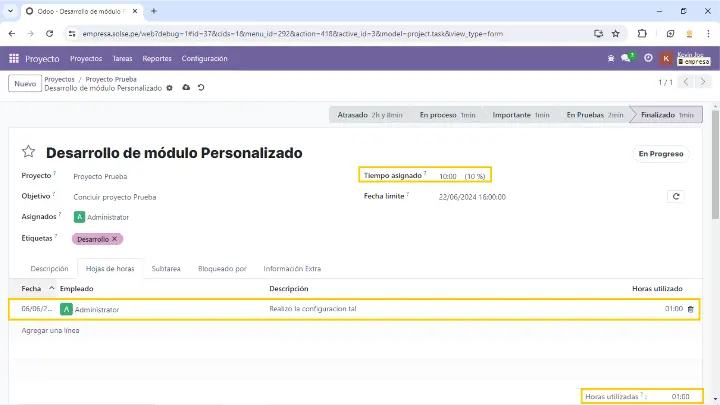Delete the timesheet line with trash icon
Viewport: 720px width, 405px height.
pos(690,309)
